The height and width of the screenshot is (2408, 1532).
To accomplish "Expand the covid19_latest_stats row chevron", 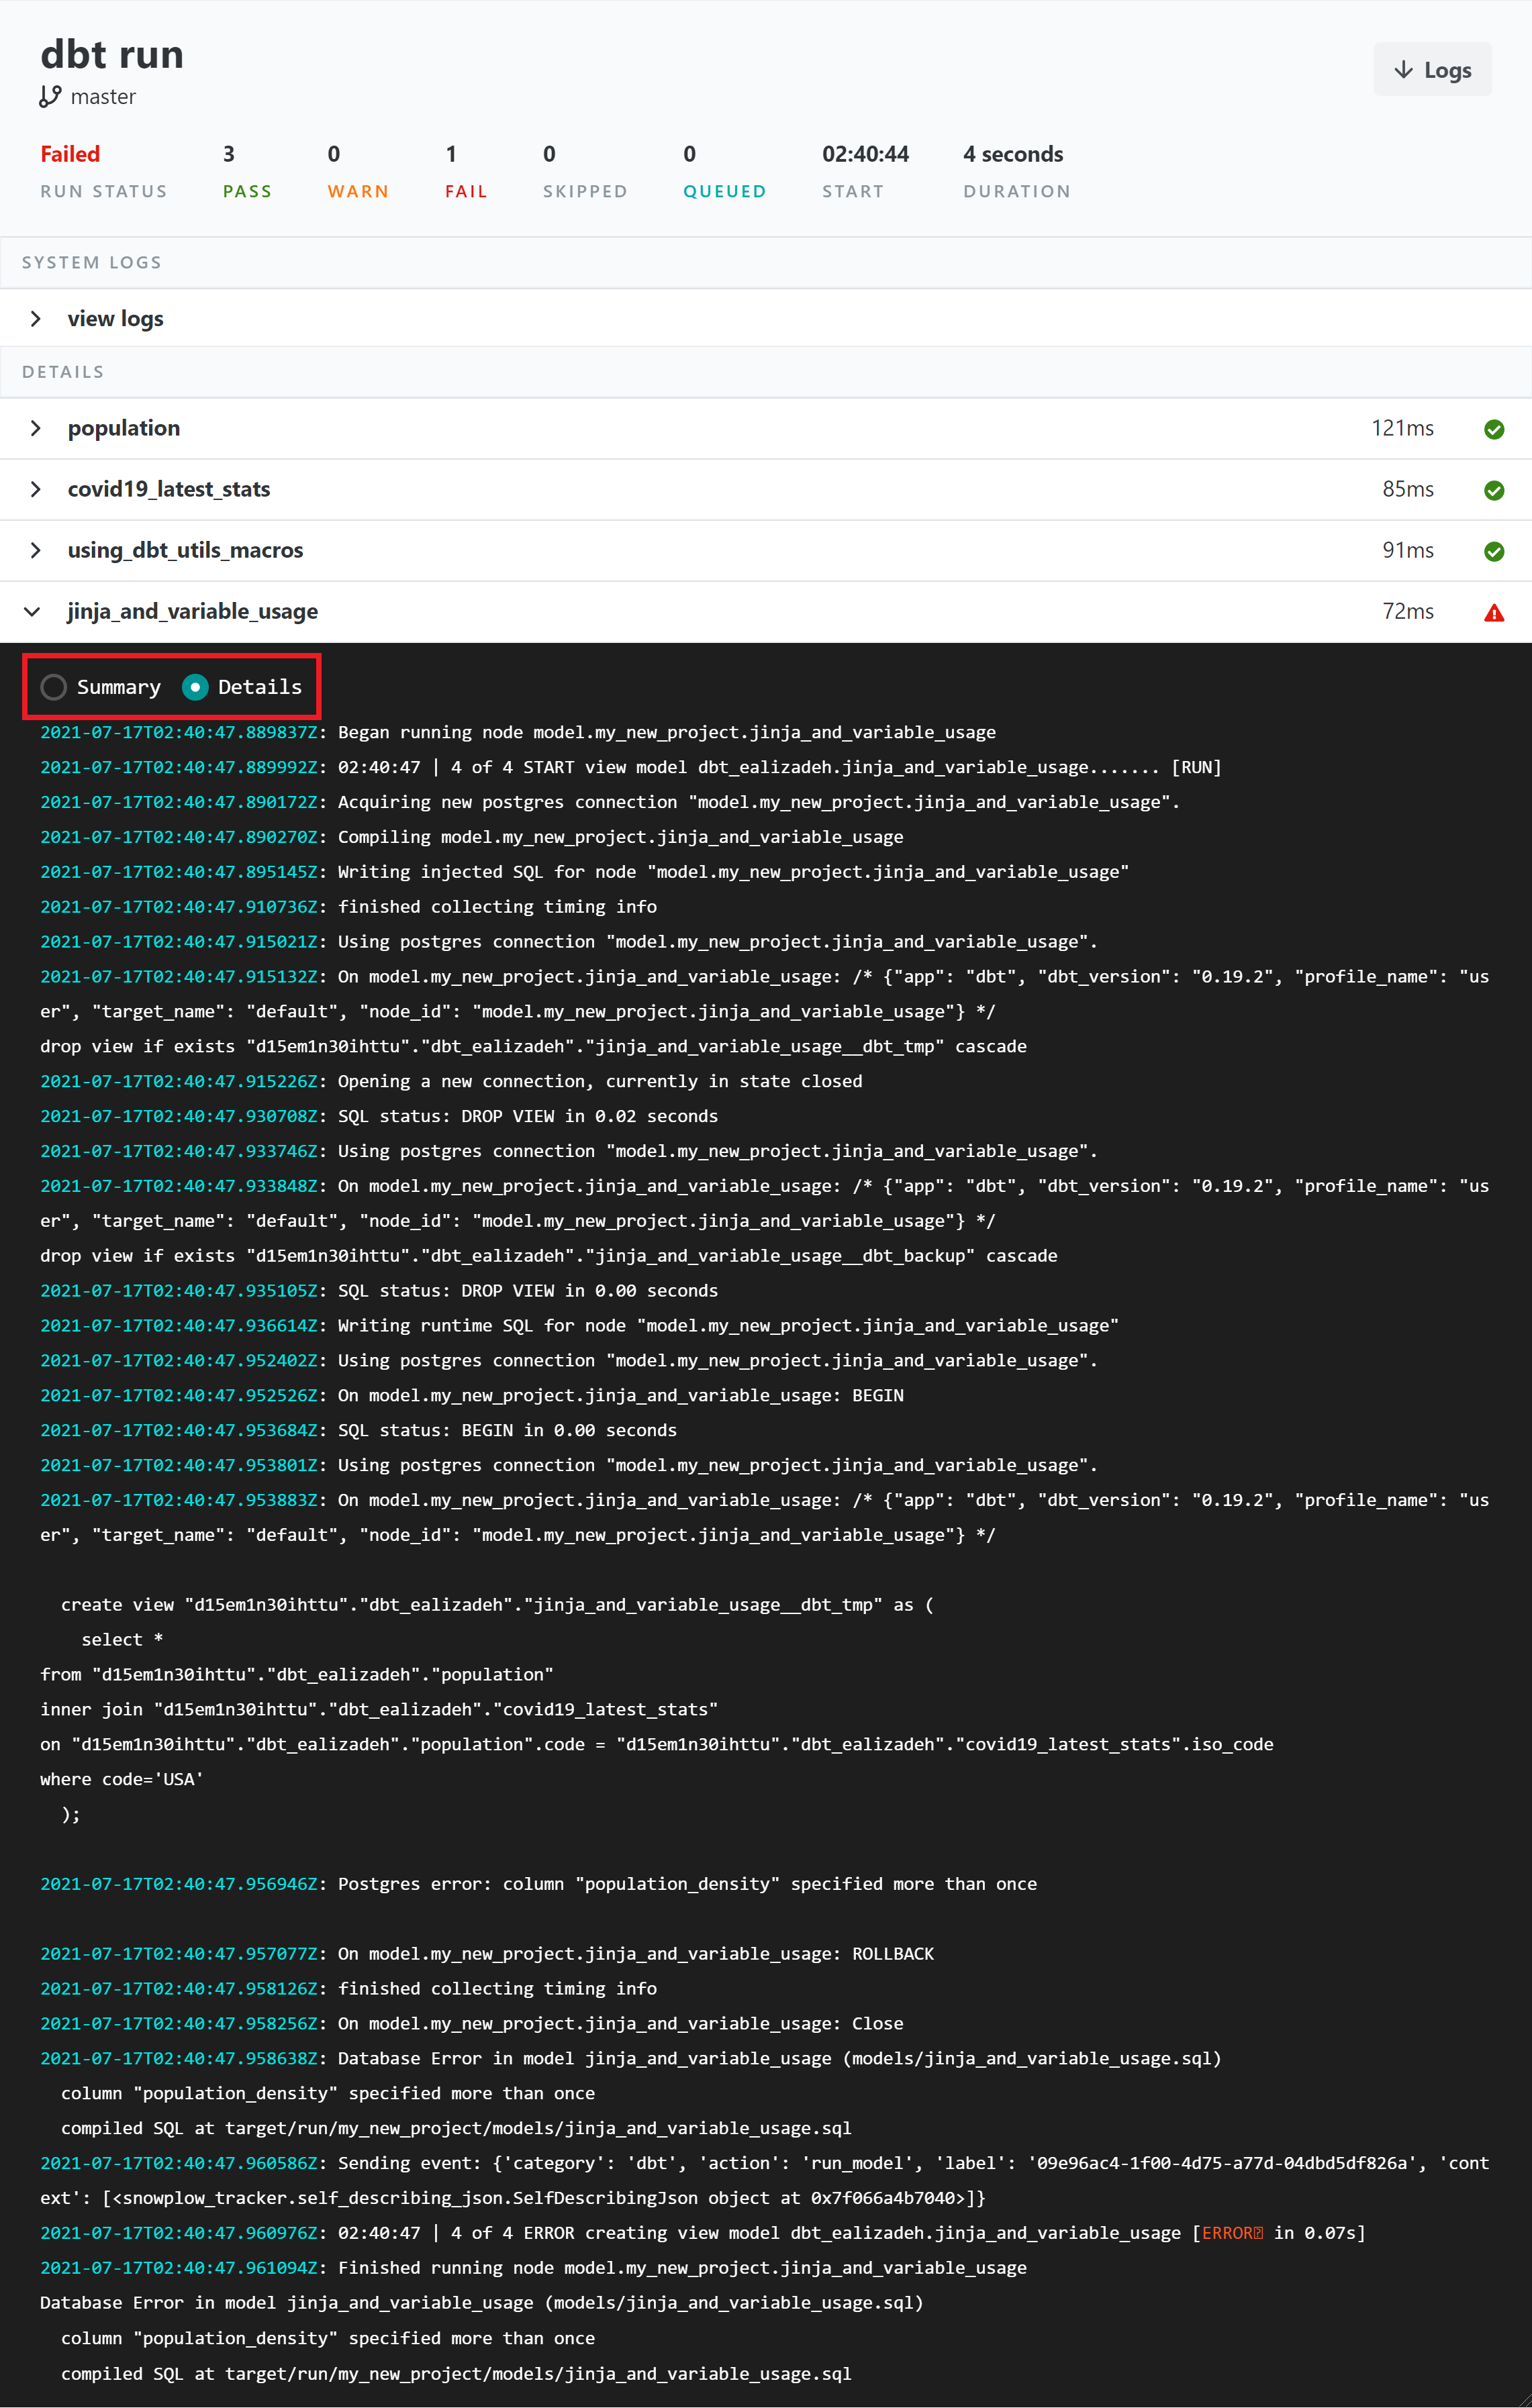I will (36, 489).
